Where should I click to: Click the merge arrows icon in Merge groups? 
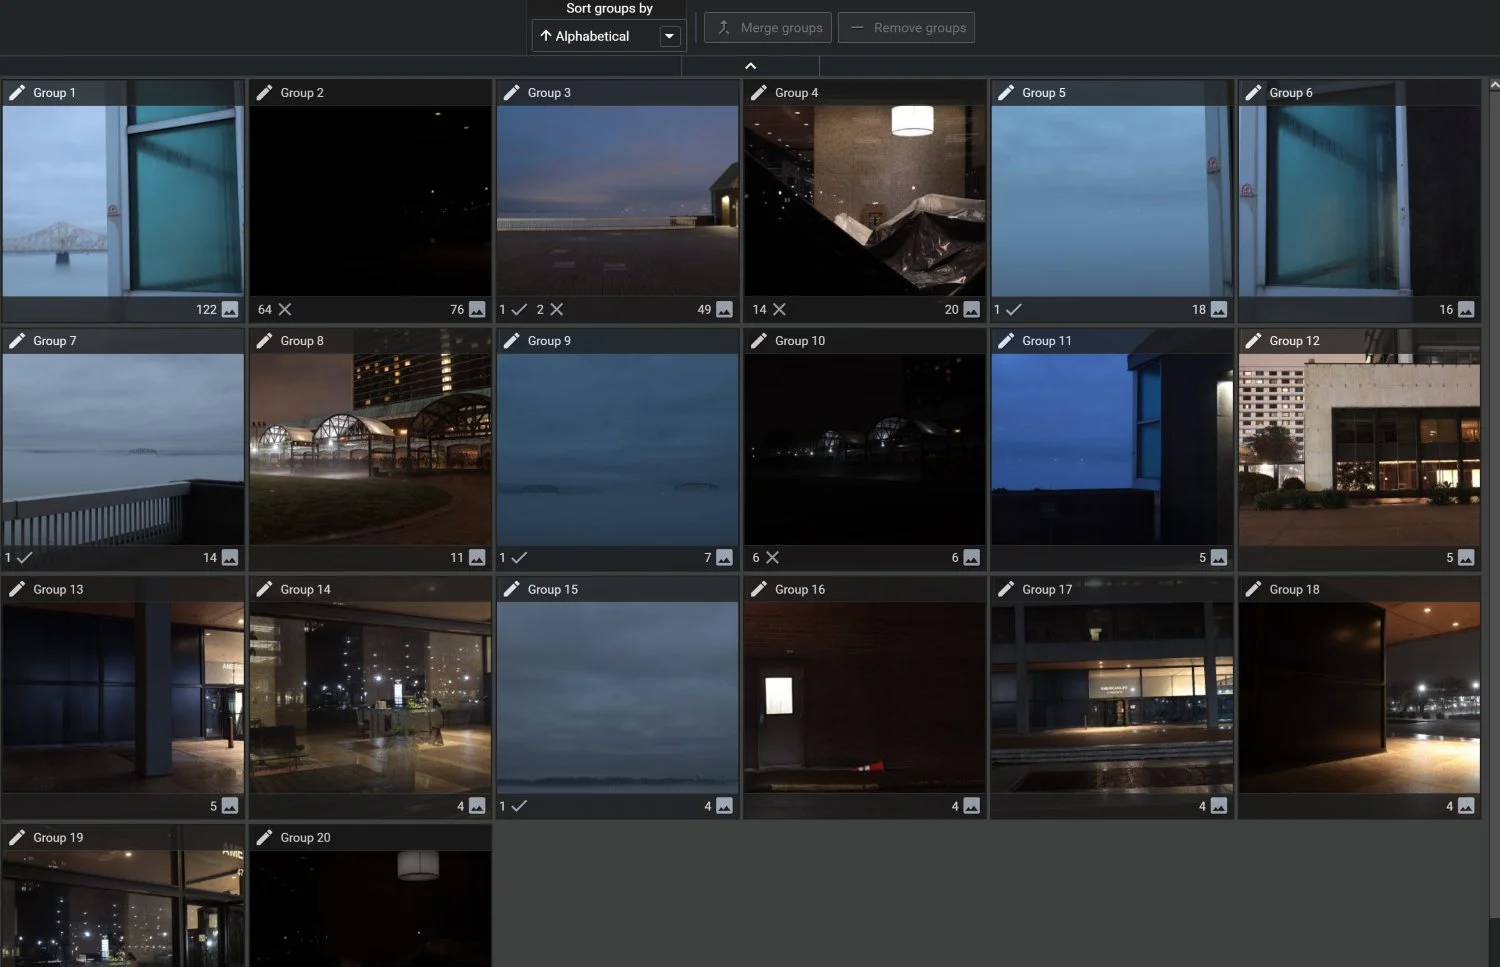[722, 27]
